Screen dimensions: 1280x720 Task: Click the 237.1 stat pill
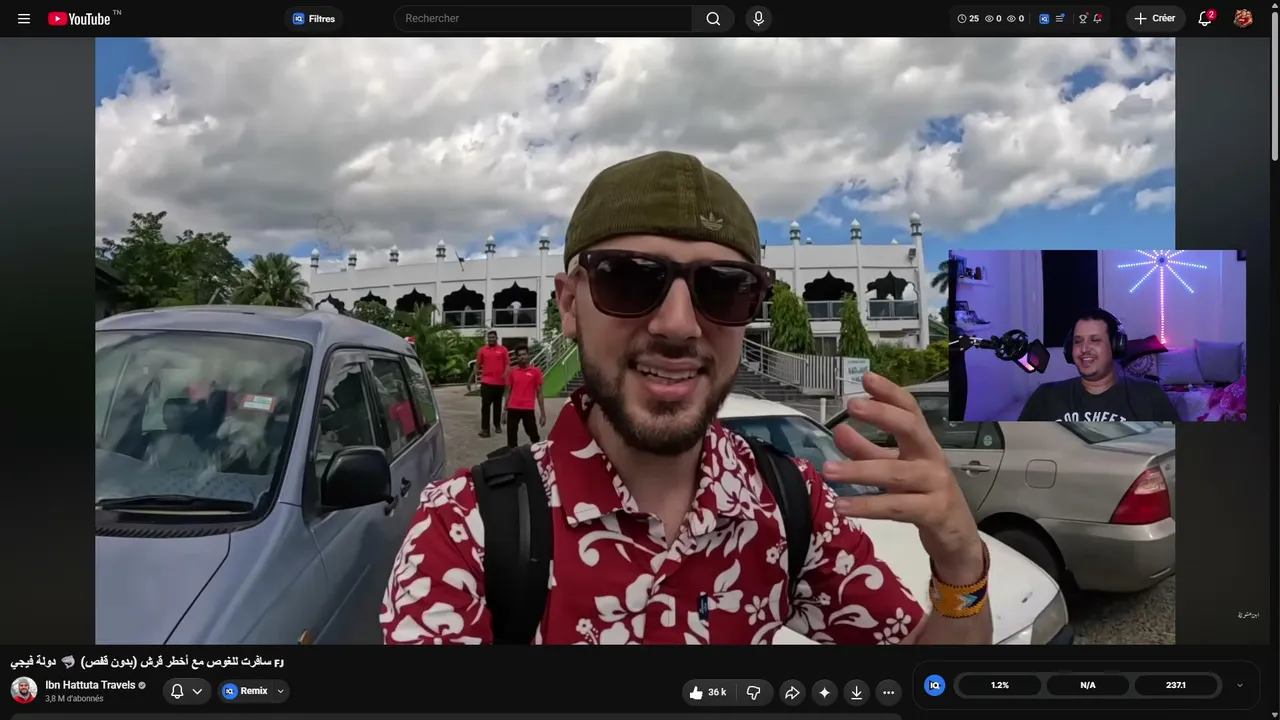pos(1176,685)
